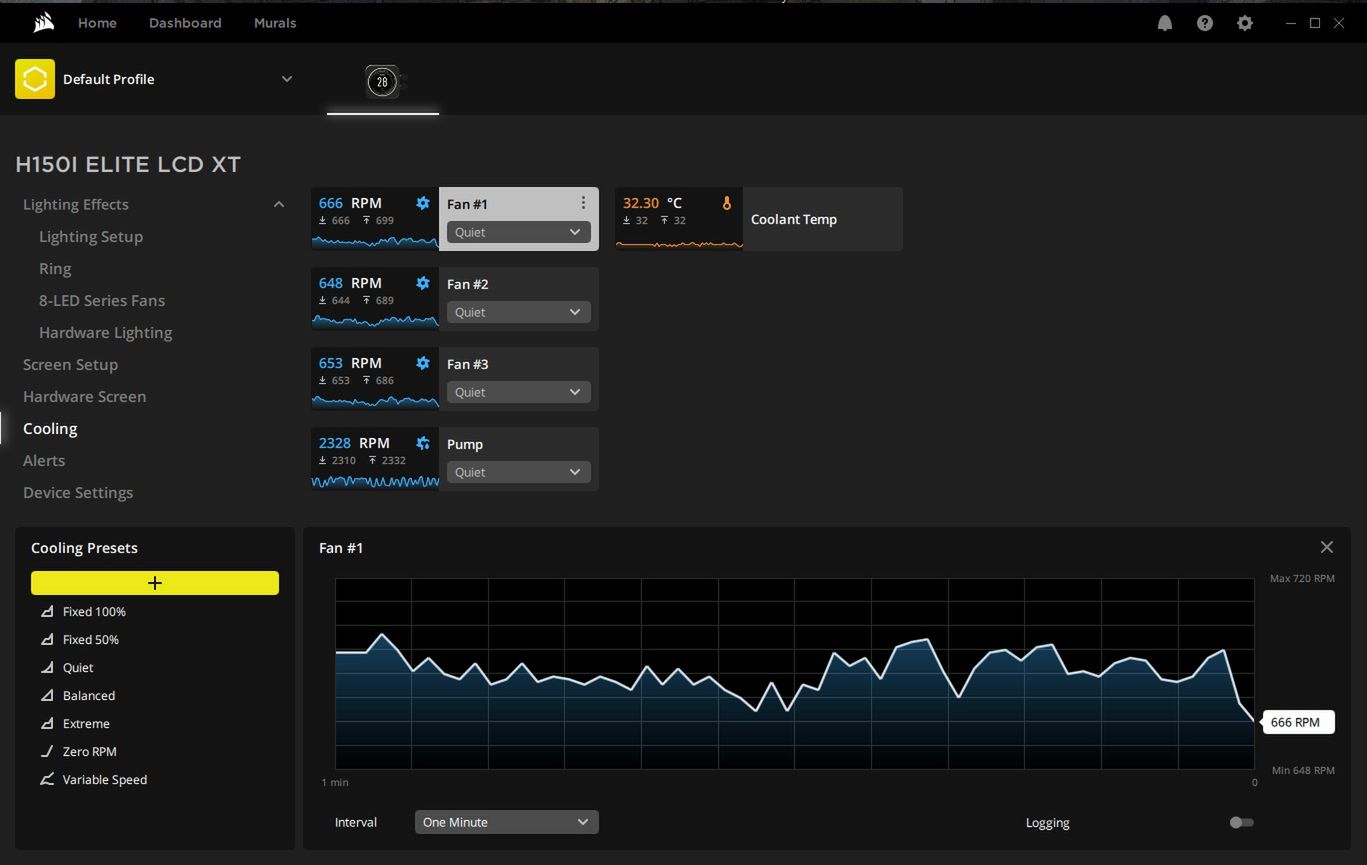Viewport: 1367px width, 865px height.
Task: Open Lighting Effects in the sidebar
Action: click(x=76, y=204)
